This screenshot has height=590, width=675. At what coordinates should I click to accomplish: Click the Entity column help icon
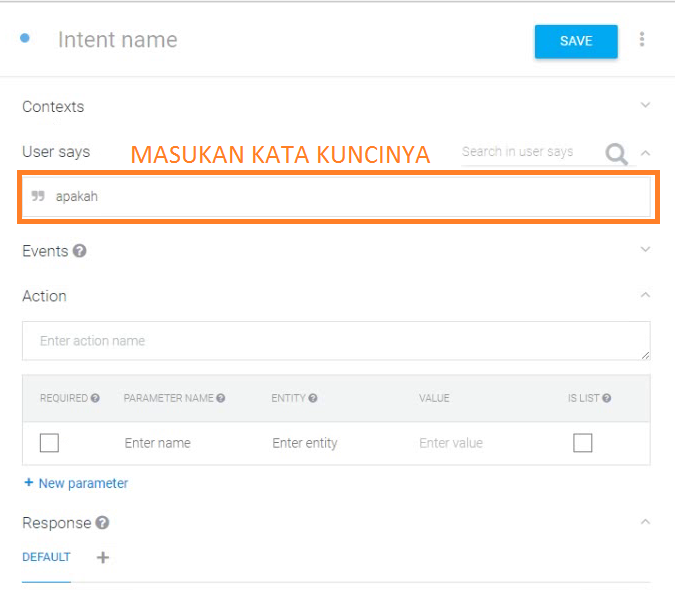click(313, 398)
